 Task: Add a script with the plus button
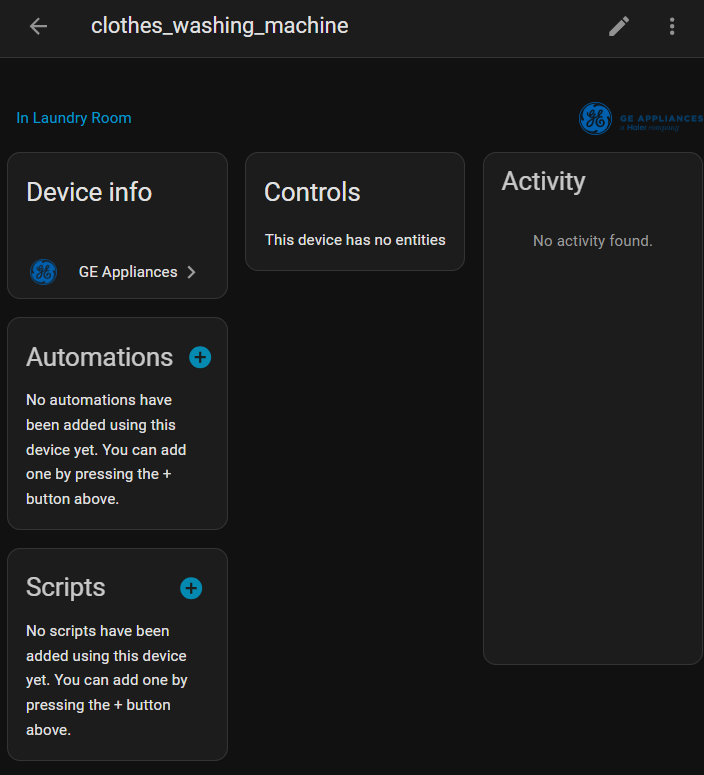coord(191,588)
